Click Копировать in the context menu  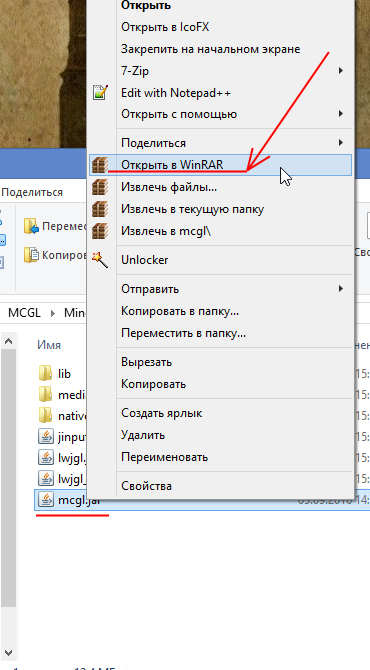tap(153, 384)
